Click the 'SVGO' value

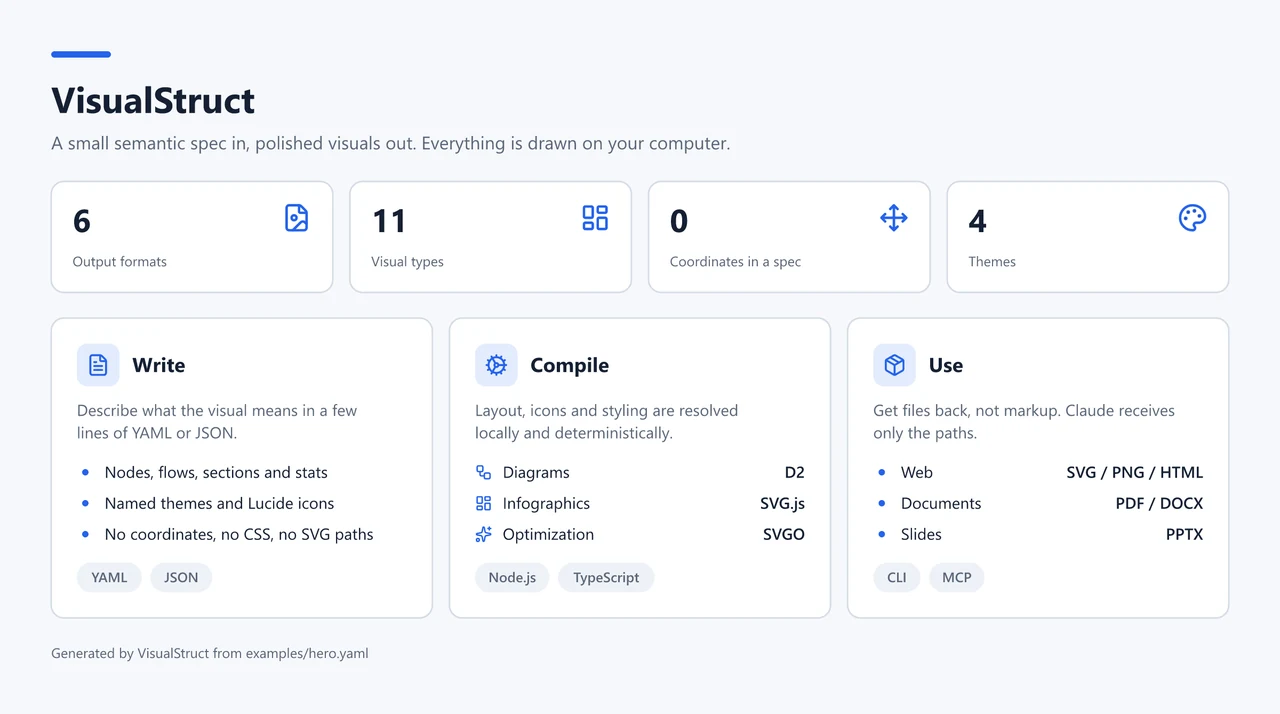click(784, 535)
